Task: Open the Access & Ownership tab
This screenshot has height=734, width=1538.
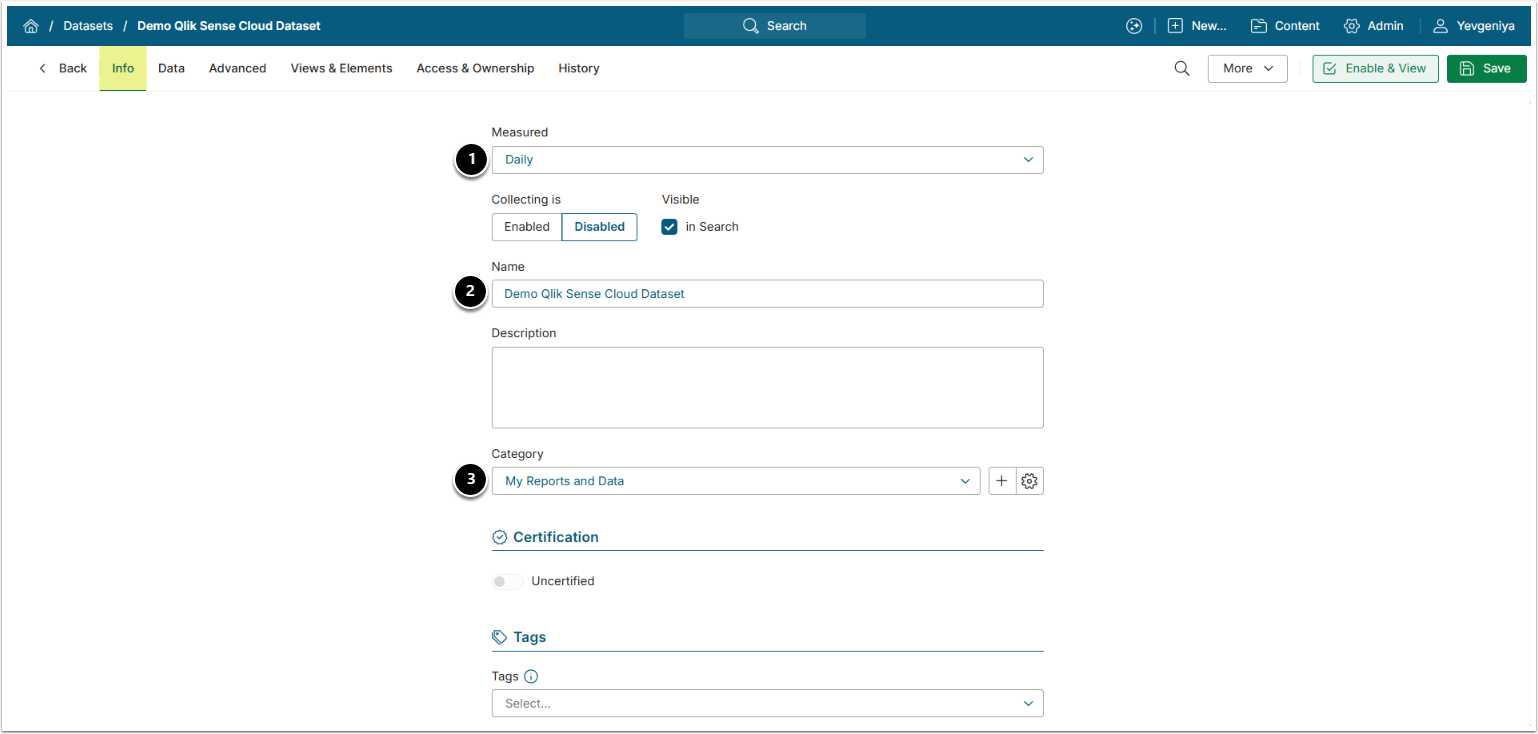Action: [x=475, y=68]
